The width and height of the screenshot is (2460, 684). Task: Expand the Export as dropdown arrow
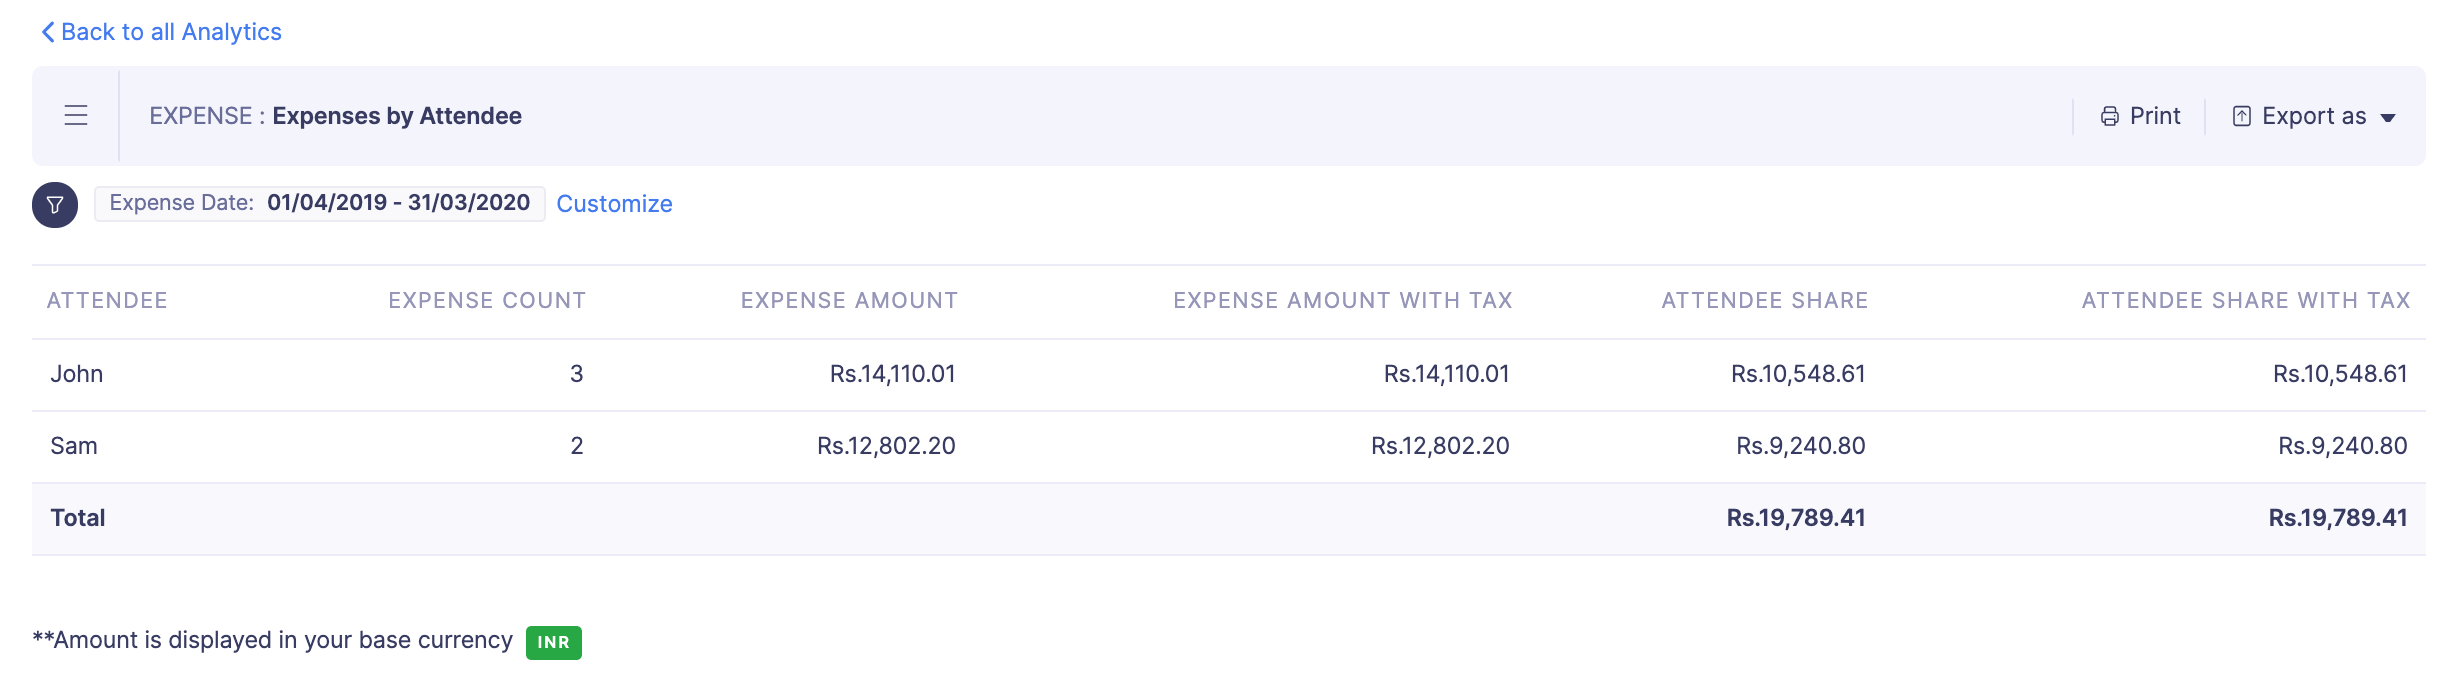point(2388,118)
